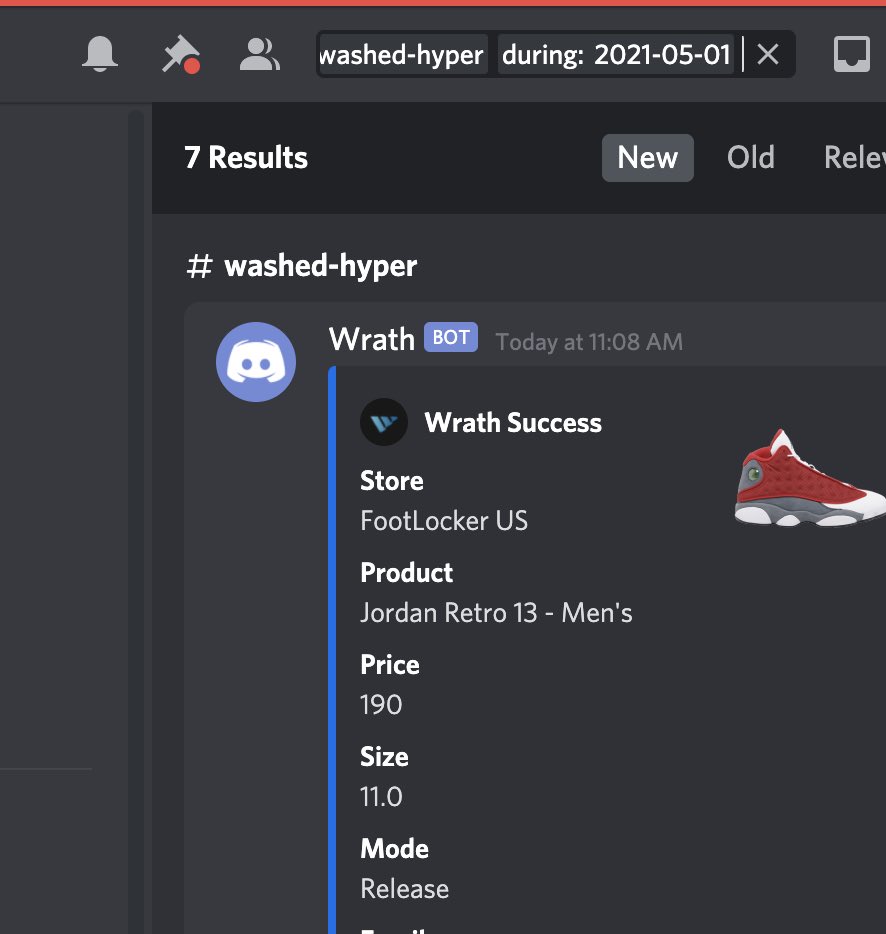Click the notification bell icon
Image resolution: width=886 pixels, height=934 pixels.
point(99,55)
